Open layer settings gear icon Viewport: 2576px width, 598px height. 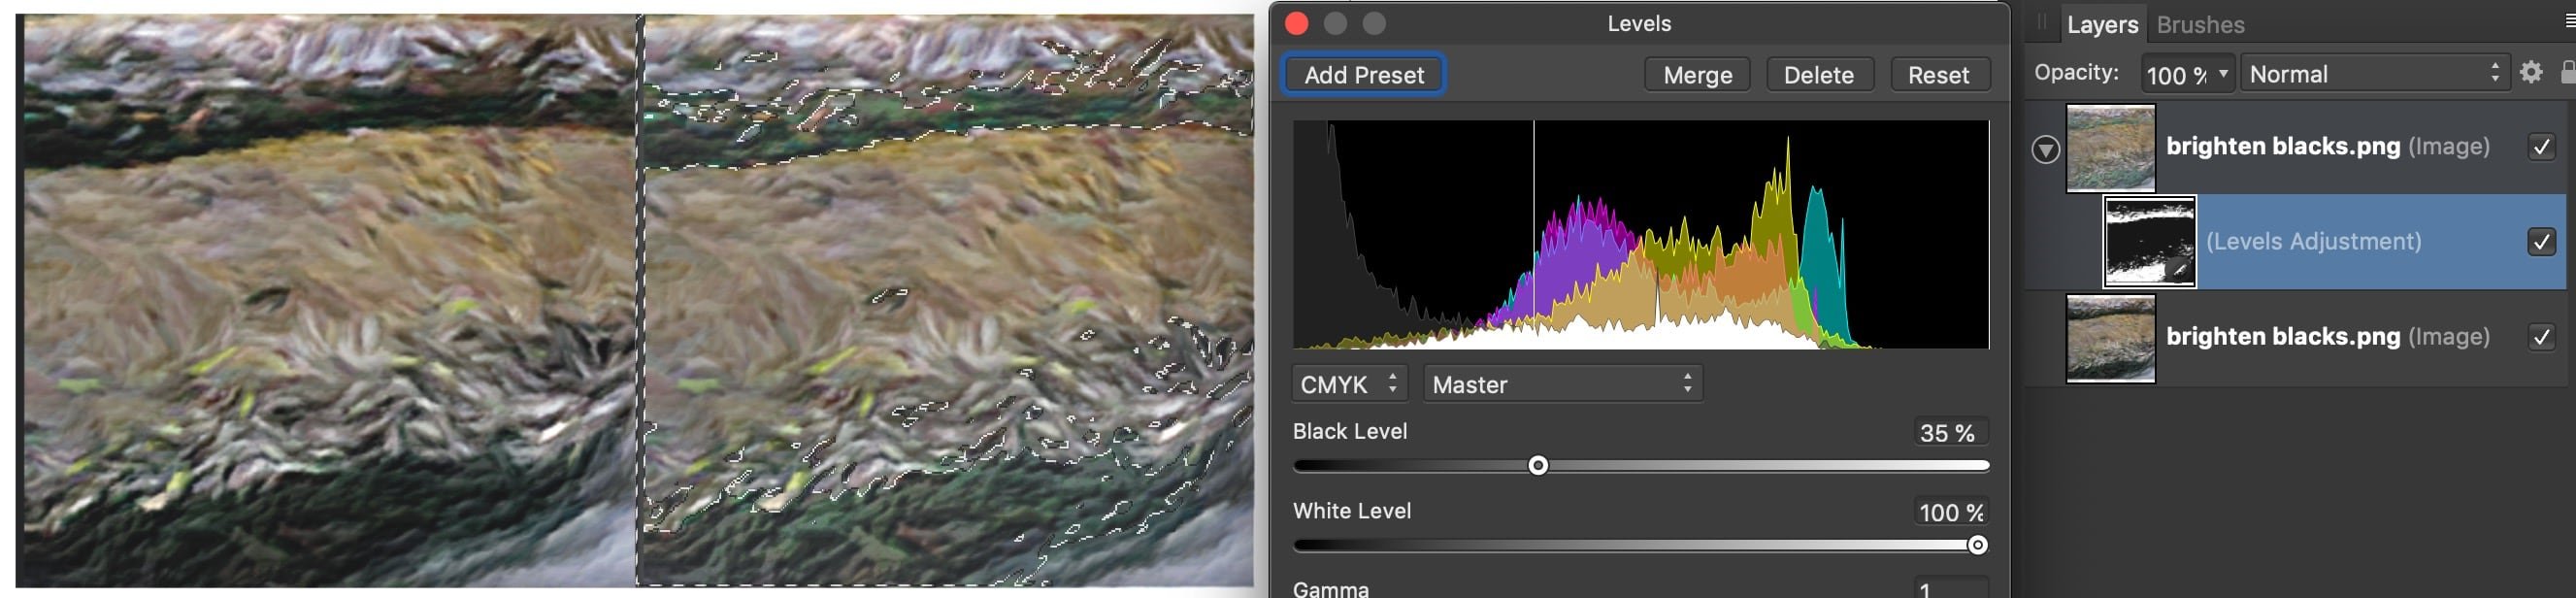(x=2531, y=73)
